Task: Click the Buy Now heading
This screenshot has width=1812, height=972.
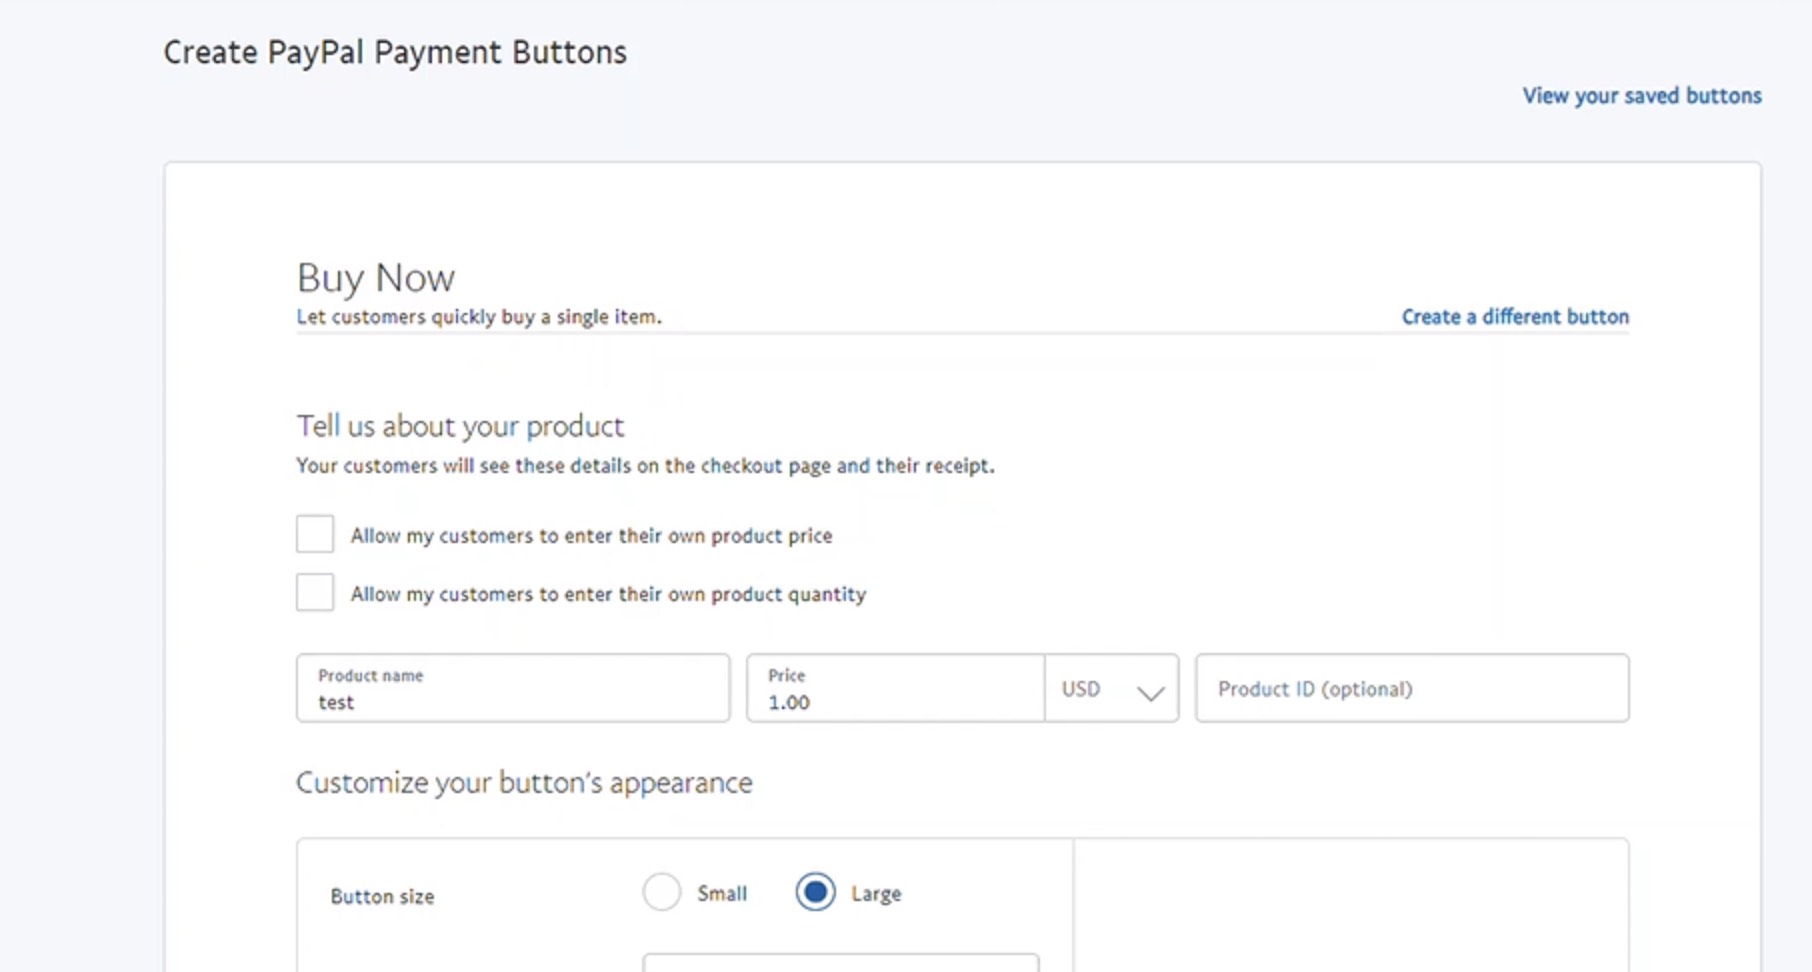Action: point(376,278)
